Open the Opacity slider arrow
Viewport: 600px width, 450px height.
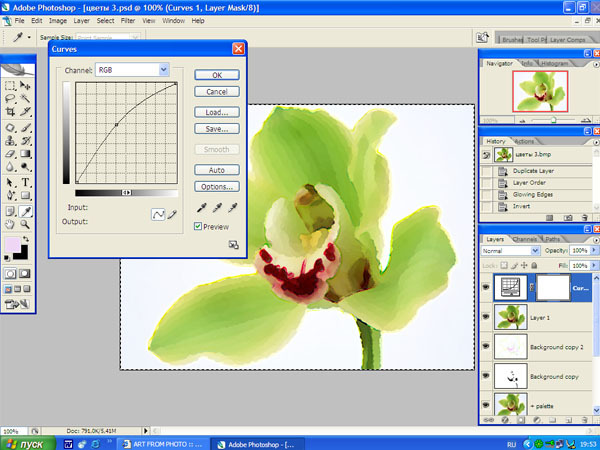pos(594,250)
